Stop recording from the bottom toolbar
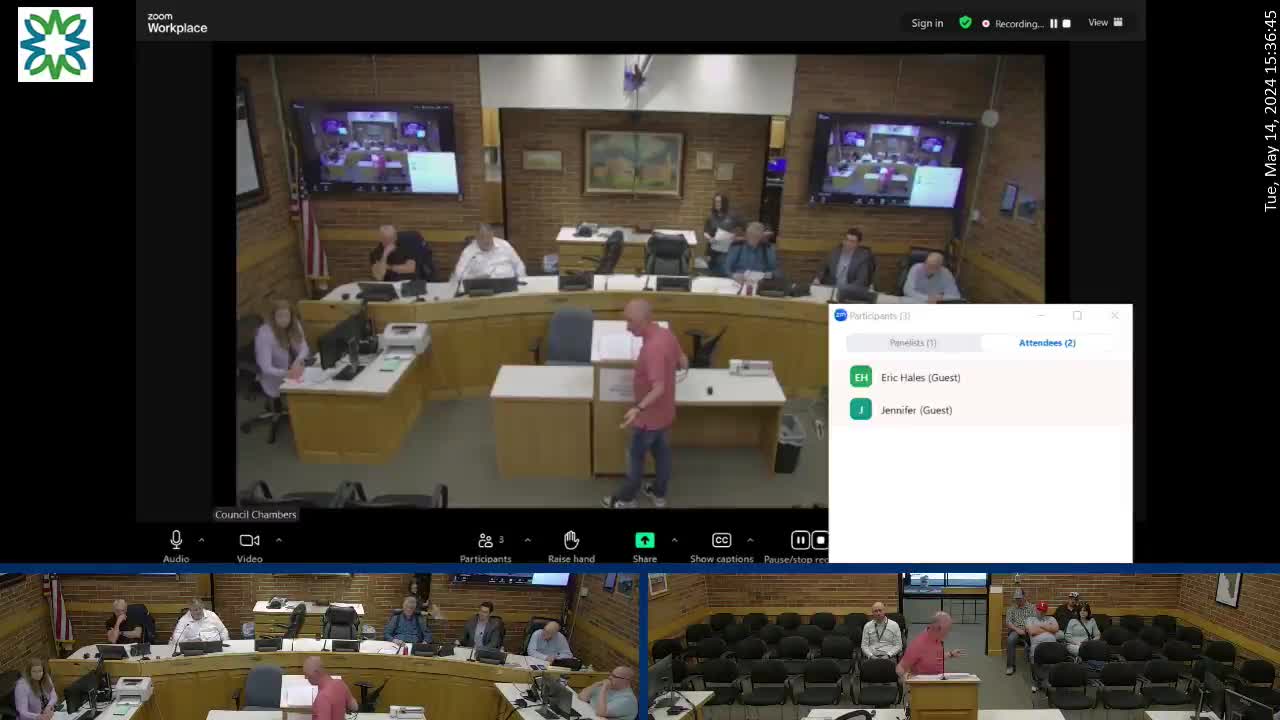Image resolution: width=1280 pixels, height=720 pixels. [x=820, y=540]
